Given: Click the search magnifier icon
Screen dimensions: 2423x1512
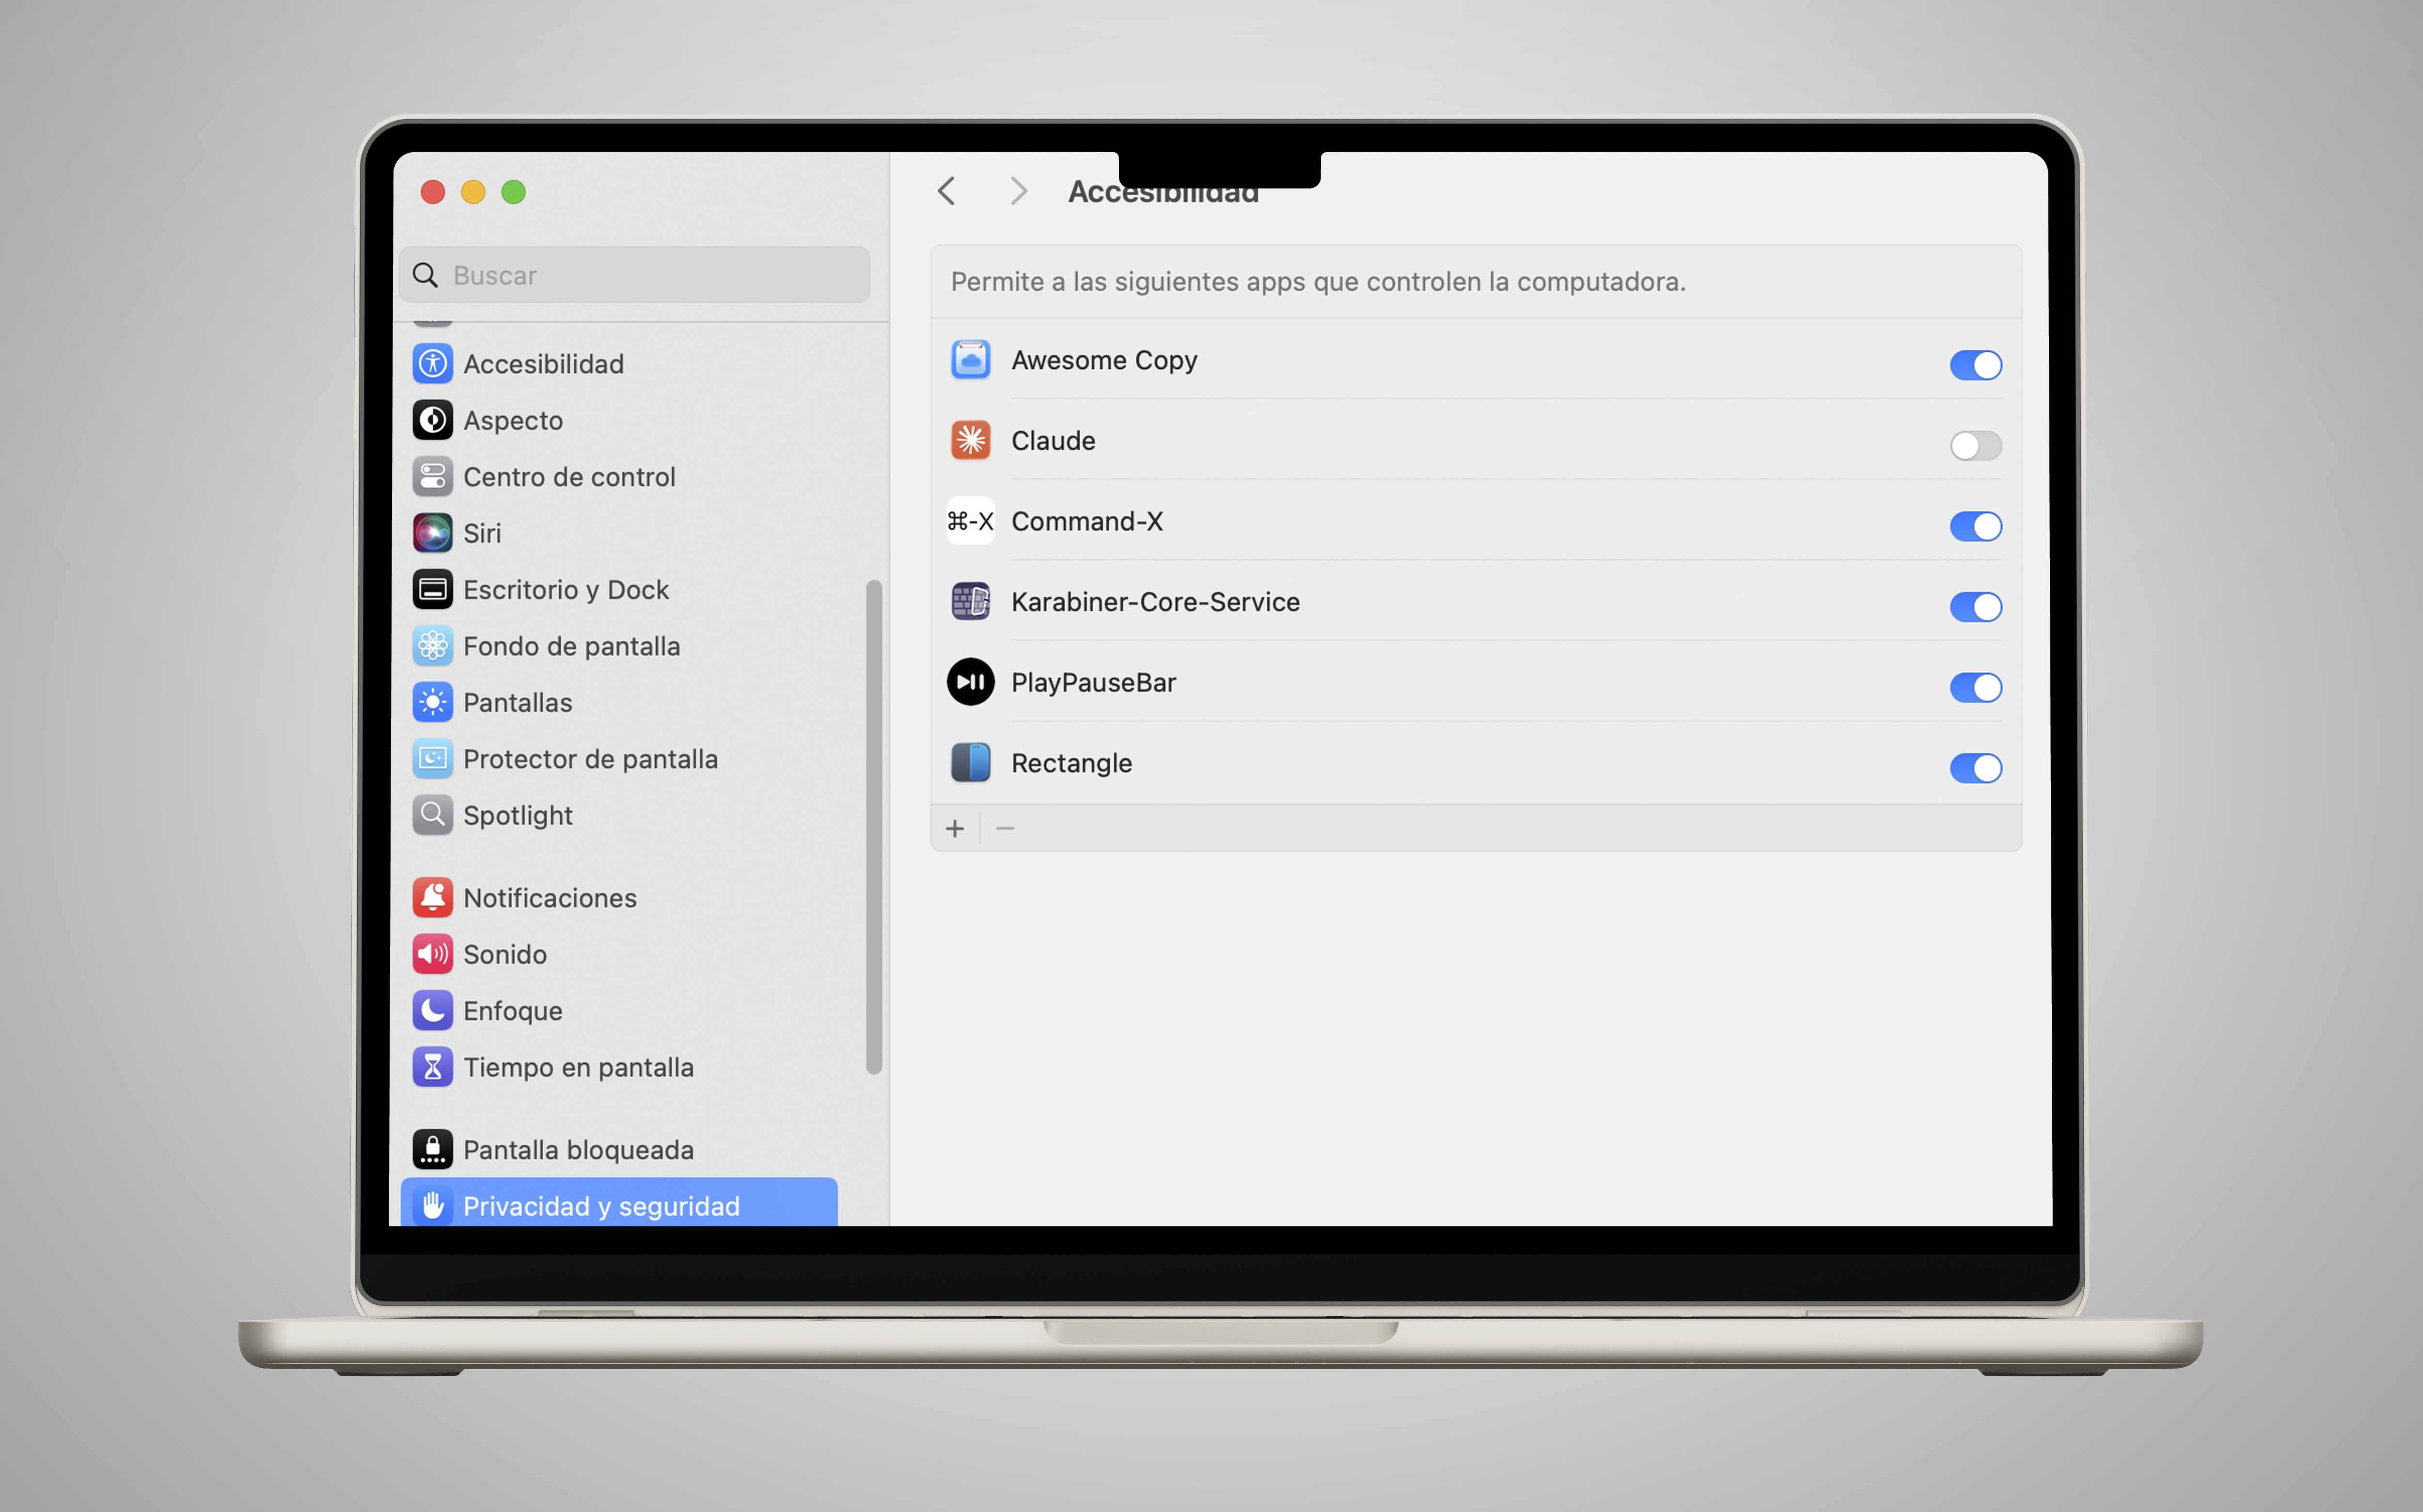Looking at the screenshot, I should pyautogui.click(x=425, y=275).
